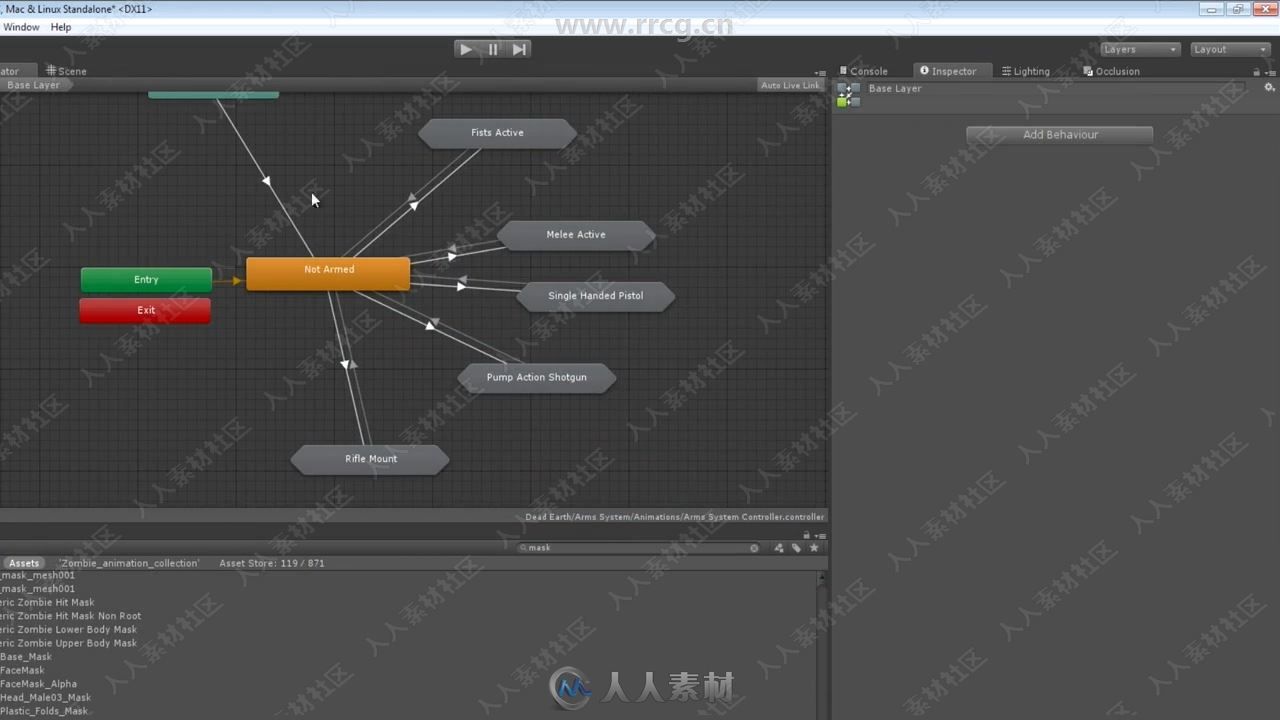The height and width of the screenshot is (720, 1280).
Task: Select the Pump Action Shotgun state
Action: pyautogui.click(x=537, y=378)
